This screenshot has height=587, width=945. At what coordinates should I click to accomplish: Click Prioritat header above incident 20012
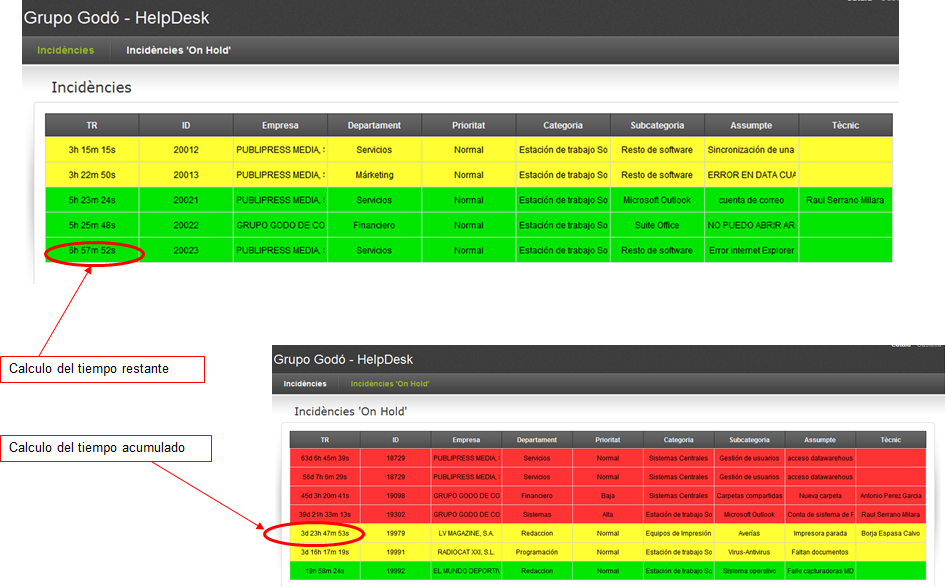point(468,125)
